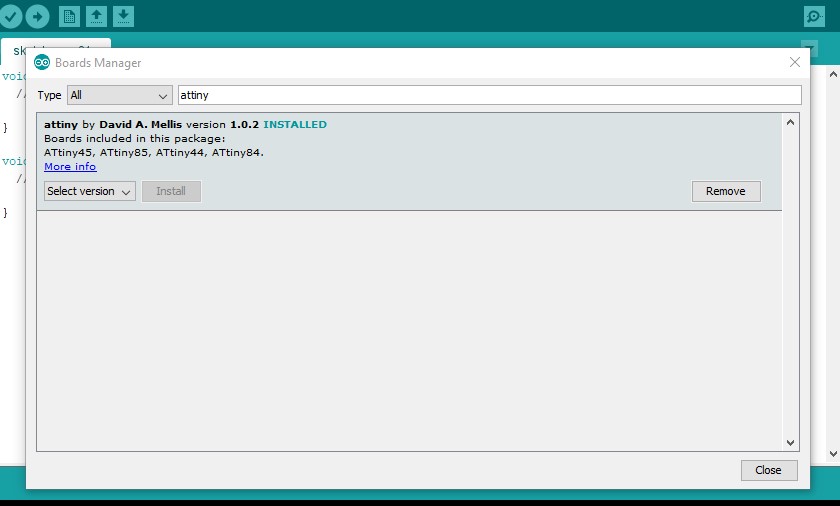
Task: Create a new sketch with the New icon
Action: pos(69,16)
